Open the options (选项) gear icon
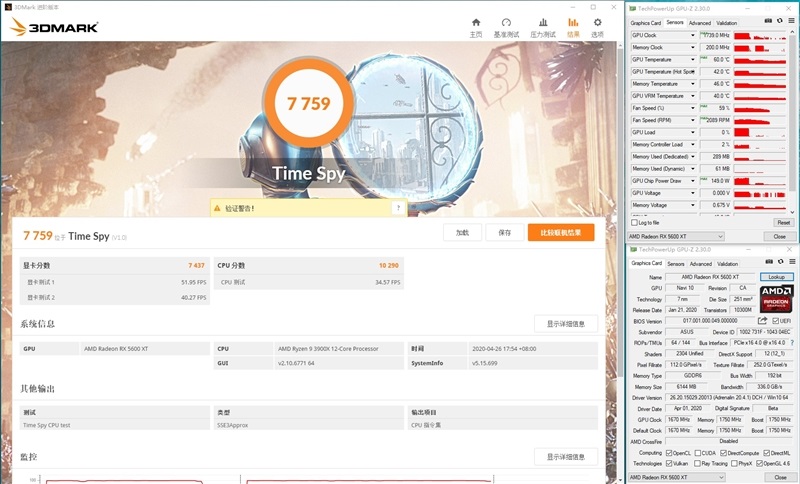Image resolution: width=800 pixels, height=484 pixels. 597,22
